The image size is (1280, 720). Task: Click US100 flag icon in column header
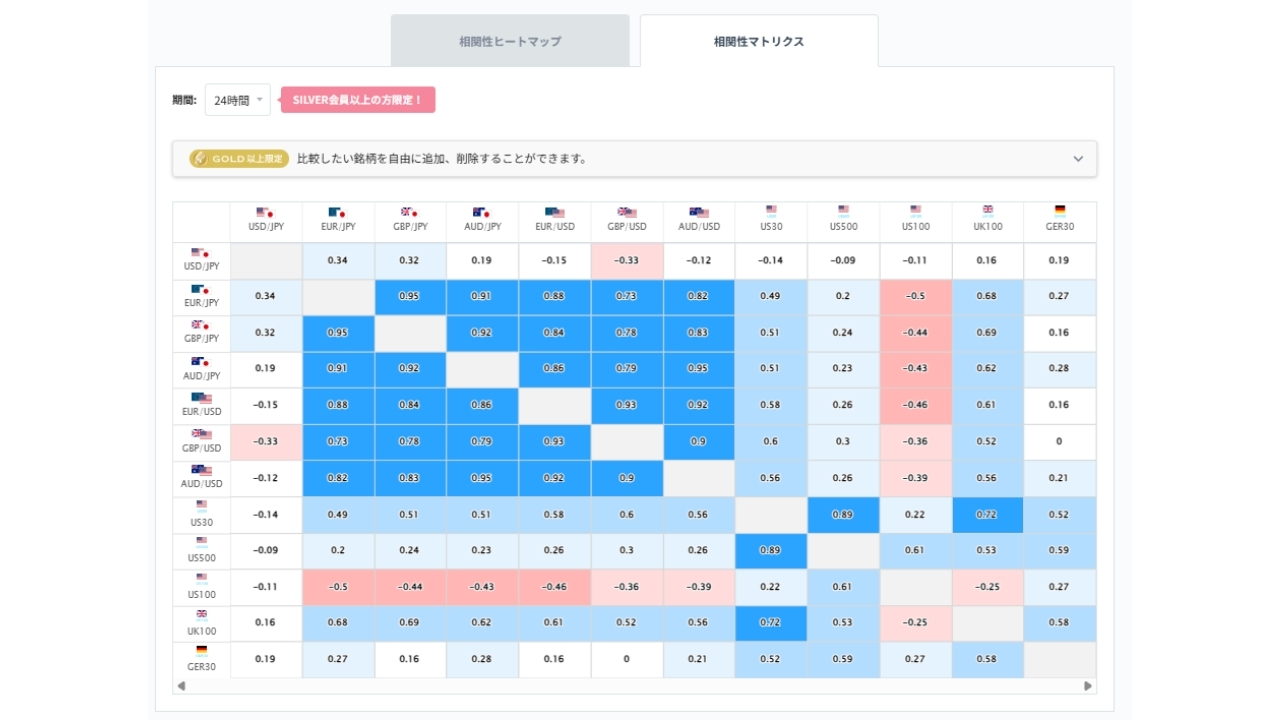[915, 211]
